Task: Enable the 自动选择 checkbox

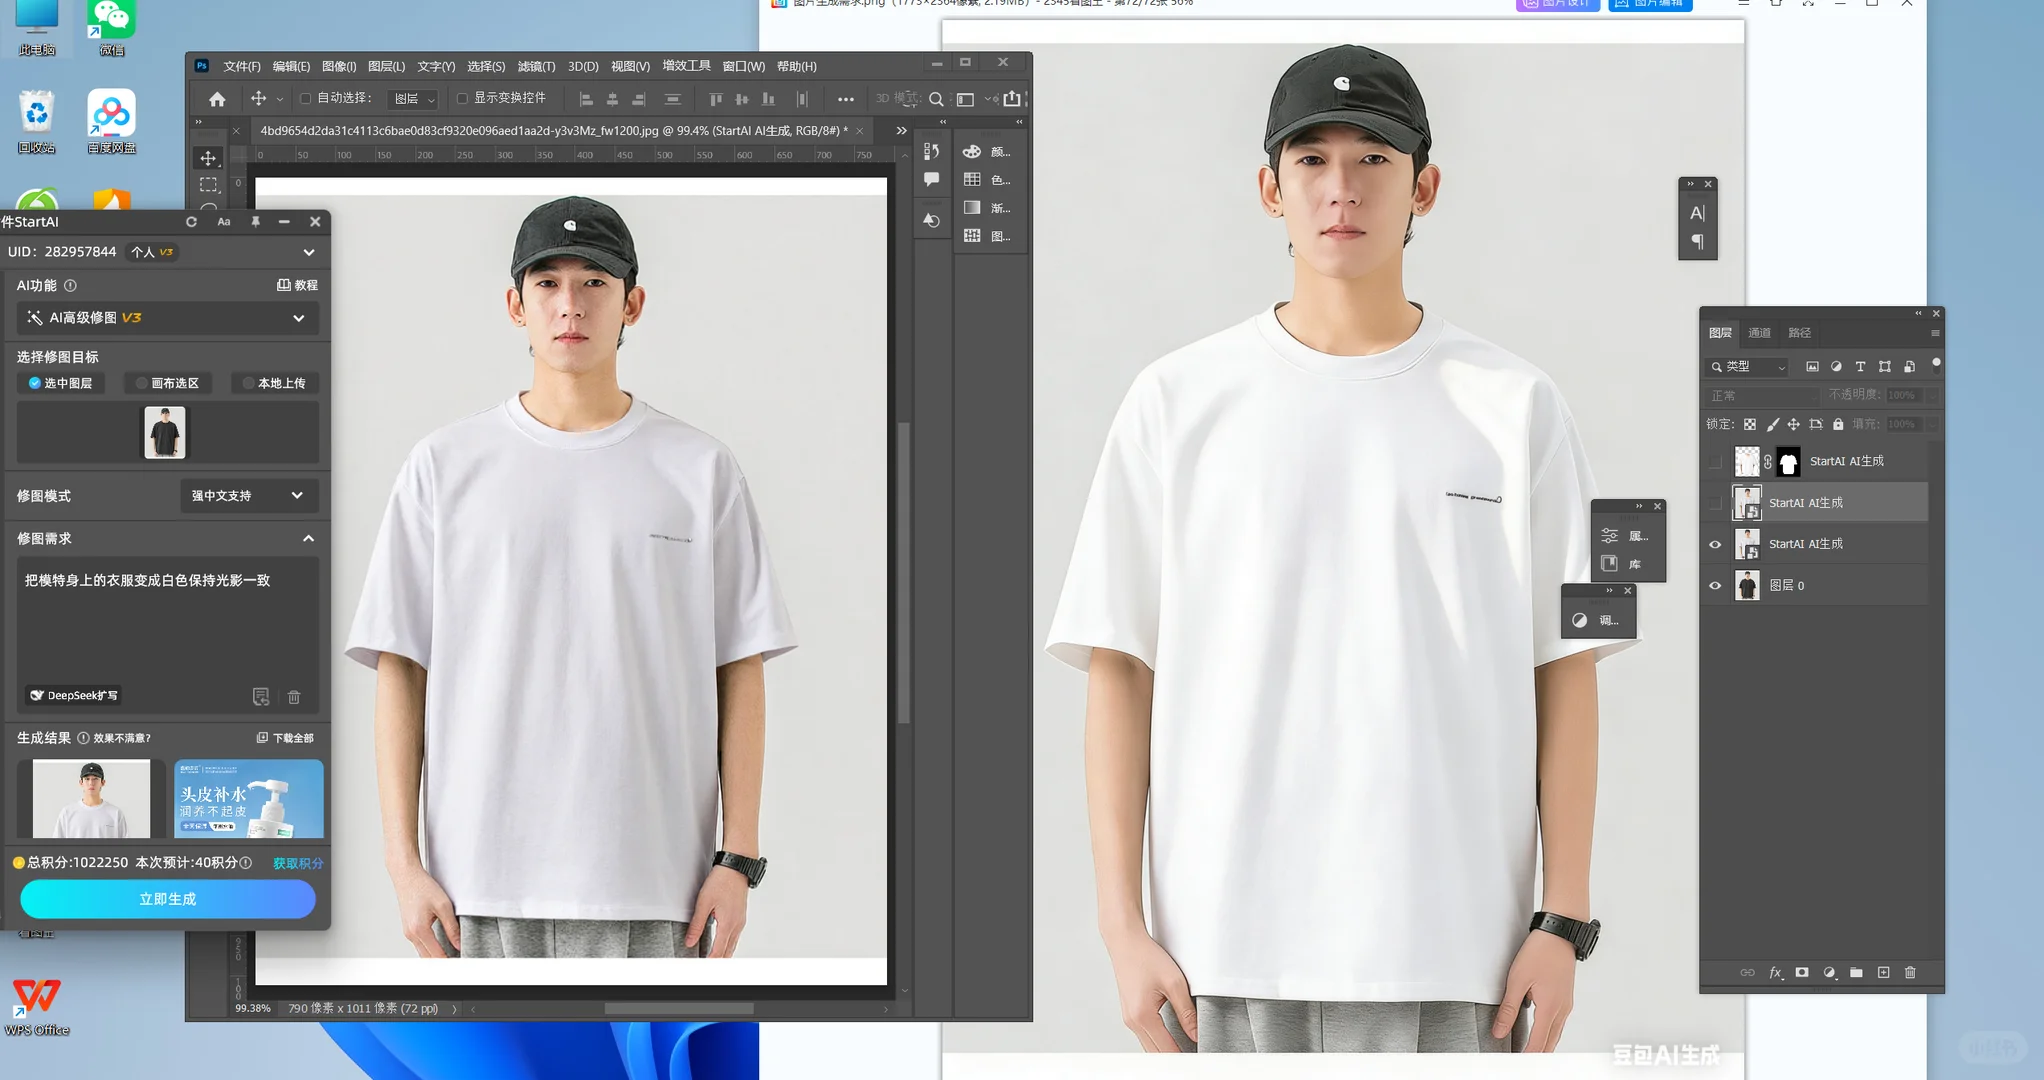Action: [x=306, y=99]
